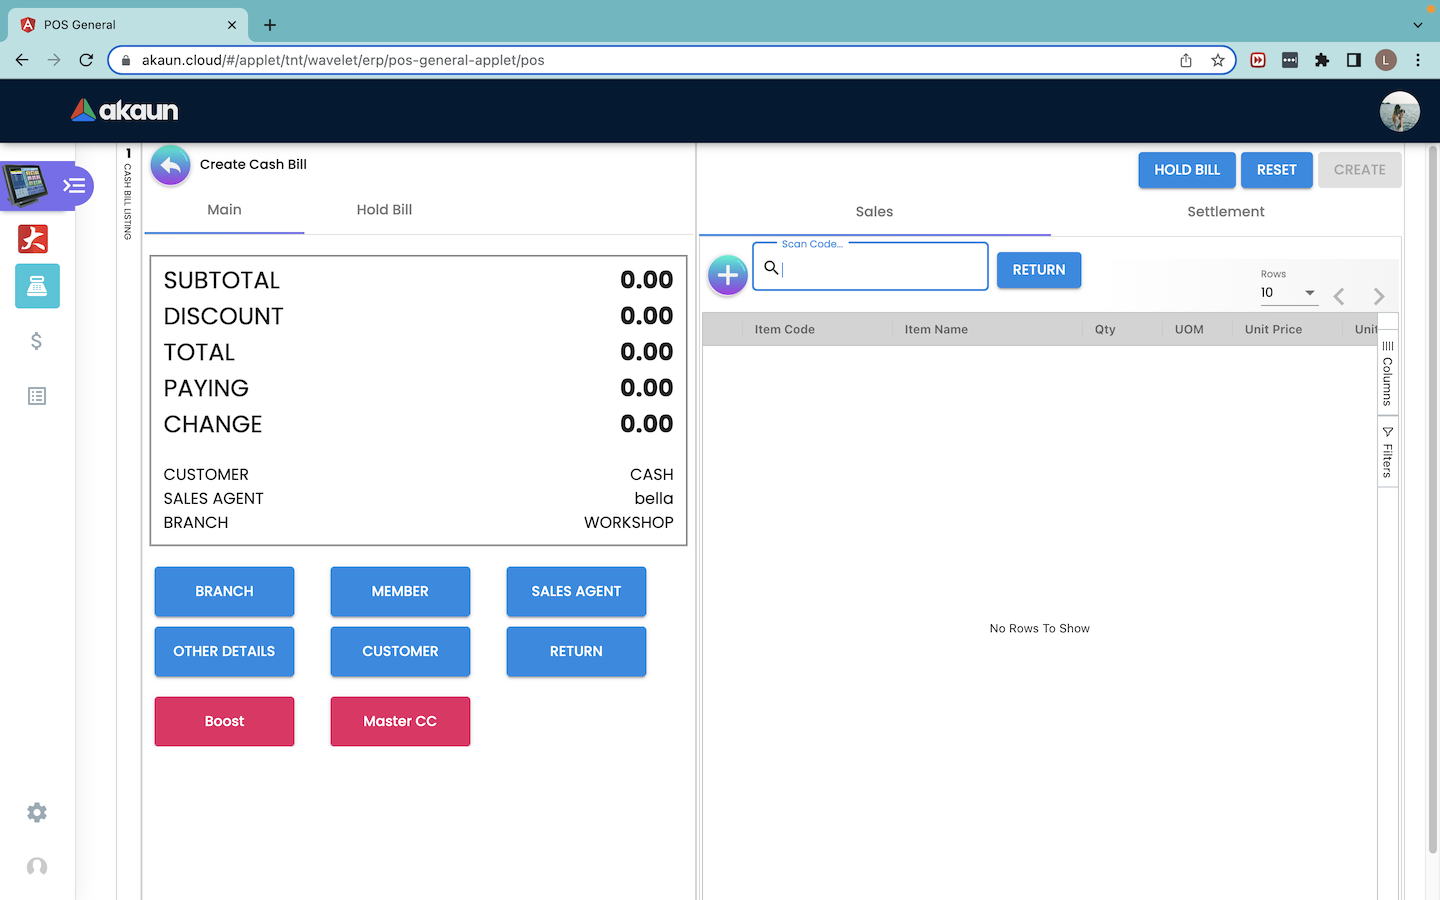Click the SUBTOTAL label
Image resolution: width=1440 pixels, height=900 pixels.
pyautogui.click(x=222, y=281)
